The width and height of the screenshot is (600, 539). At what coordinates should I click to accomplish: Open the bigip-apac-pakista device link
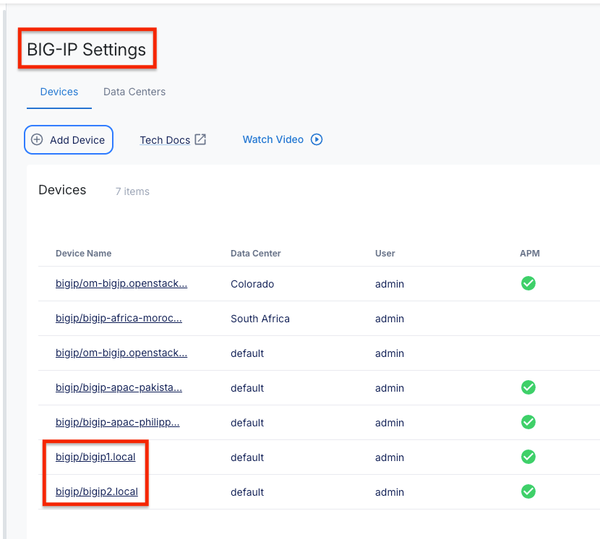(118, 388)
